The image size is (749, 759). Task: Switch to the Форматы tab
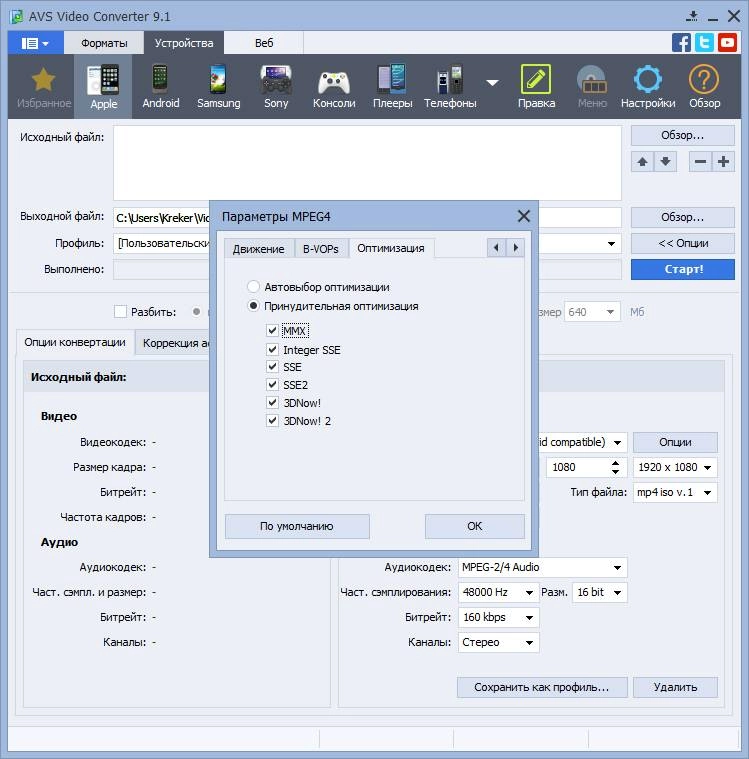(104, 43)
